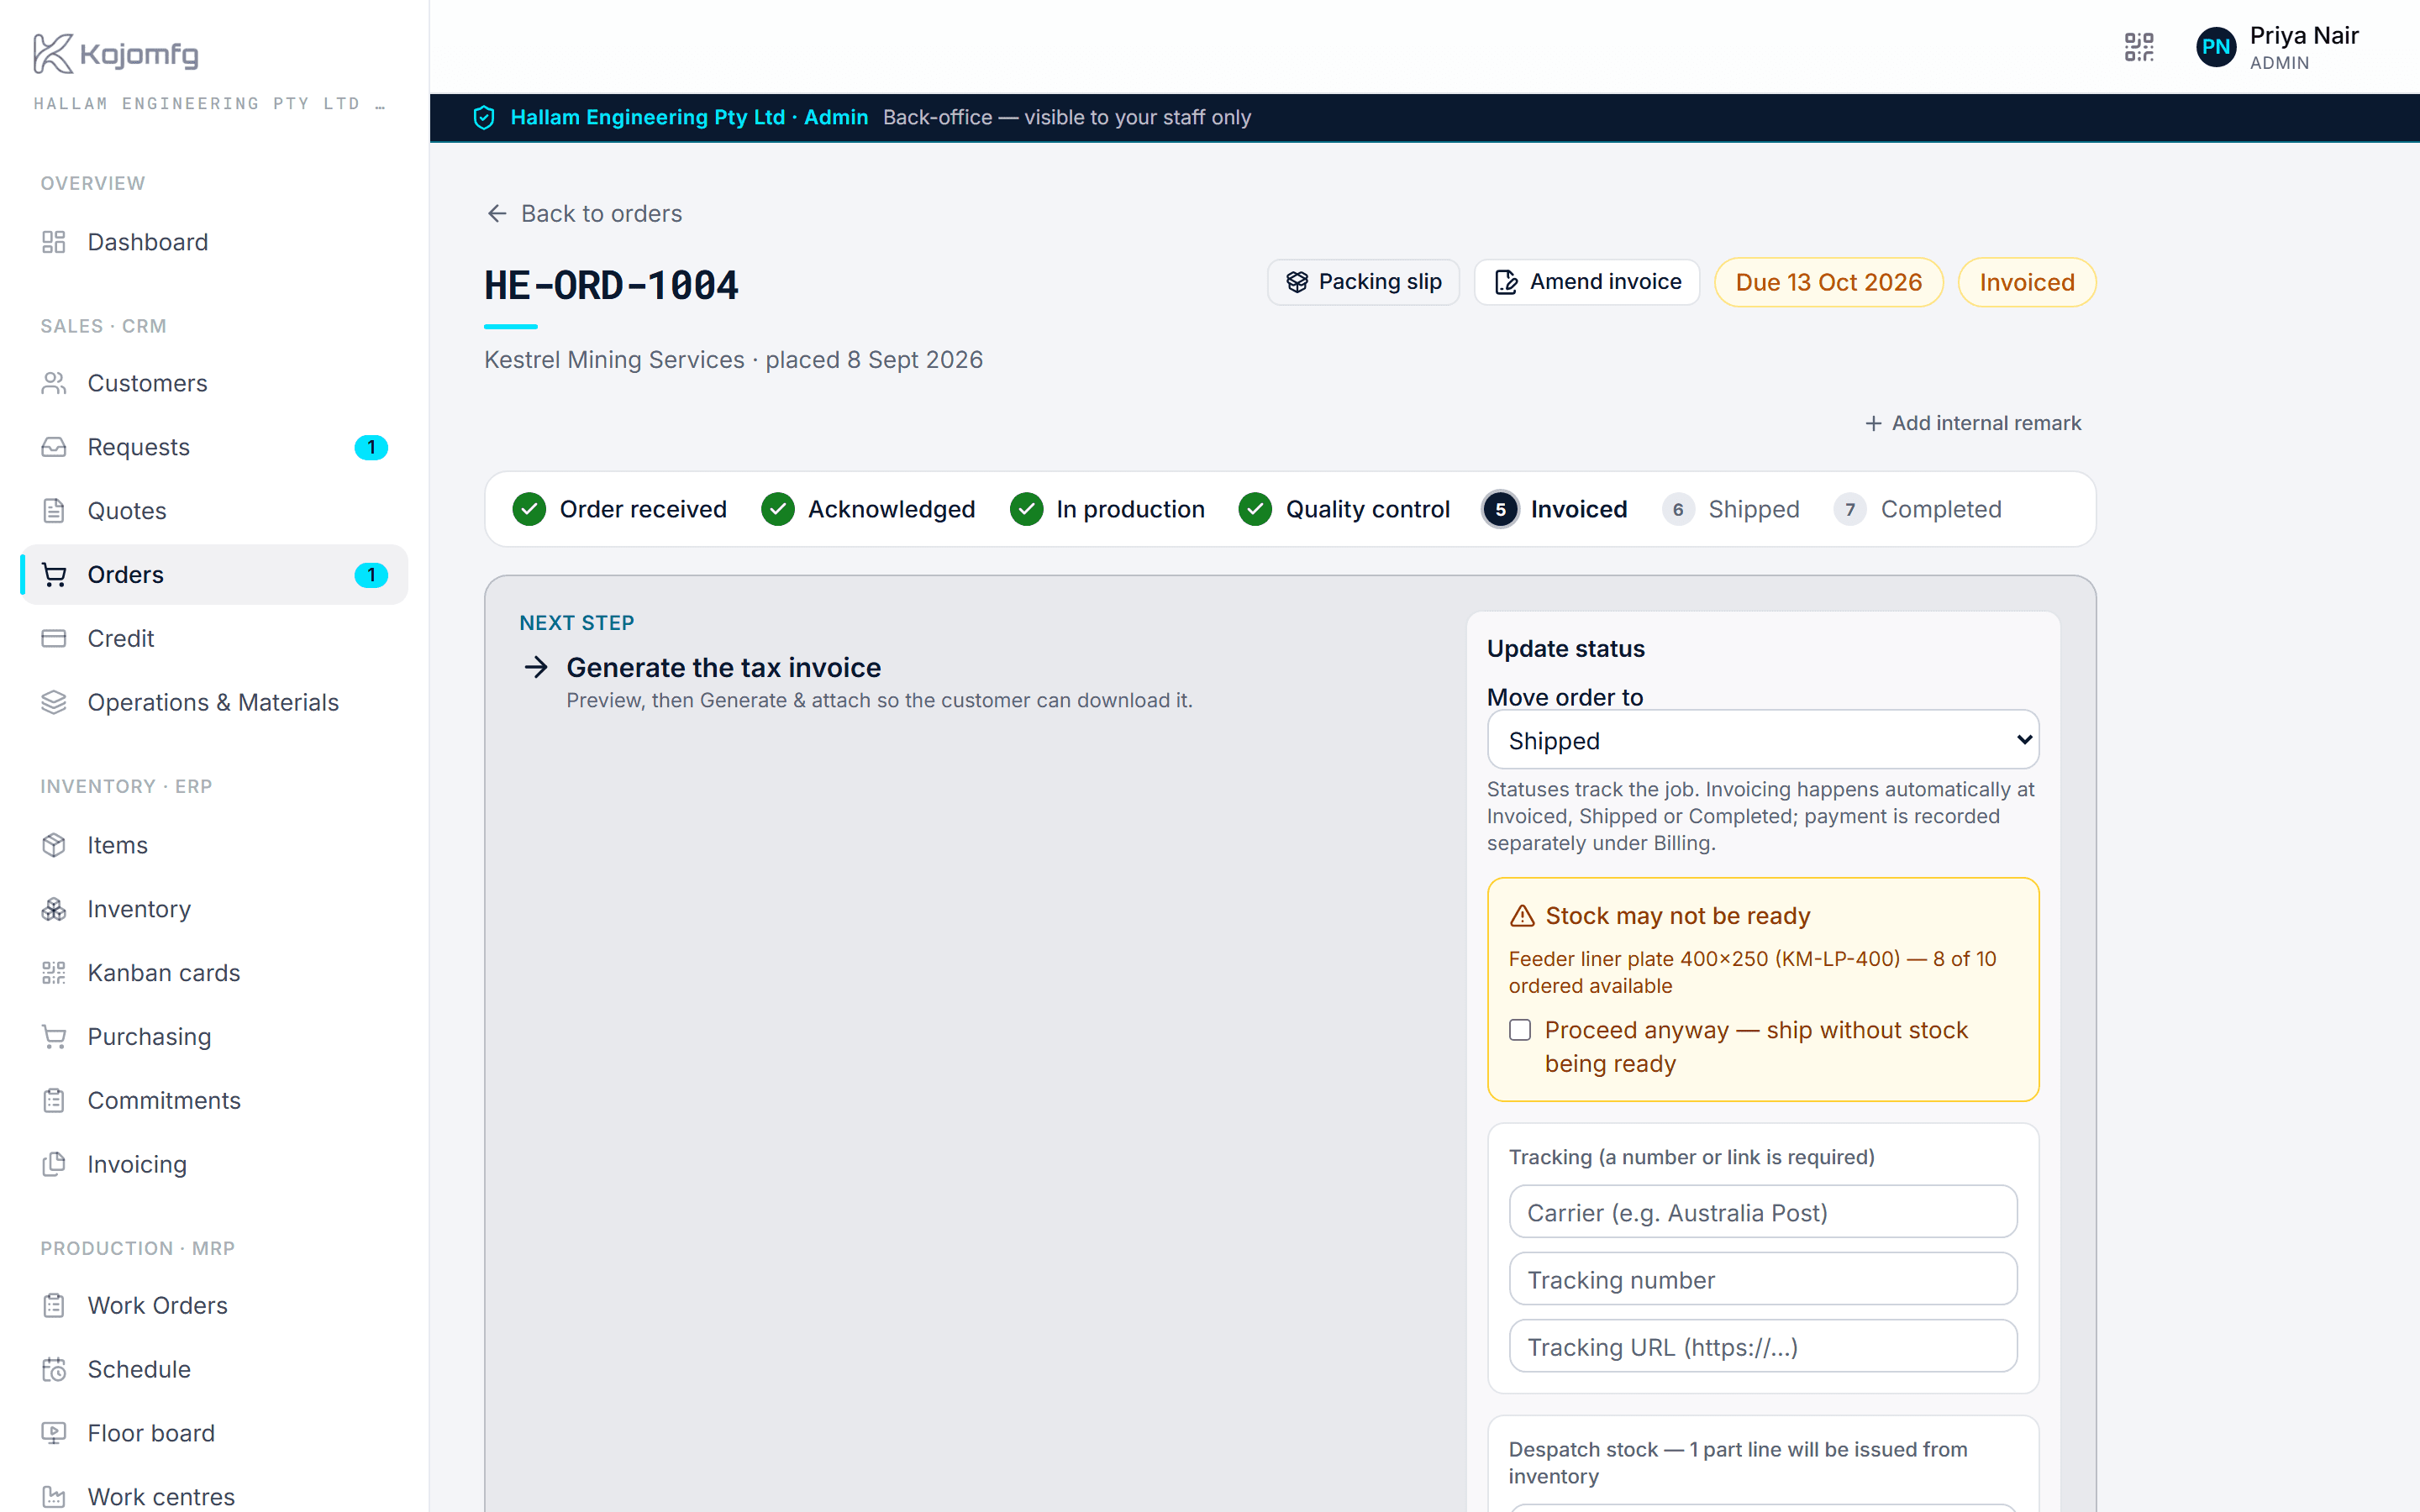Click the Orders cart icon
Screen dimensions: 2420x1512
[54, 575]
